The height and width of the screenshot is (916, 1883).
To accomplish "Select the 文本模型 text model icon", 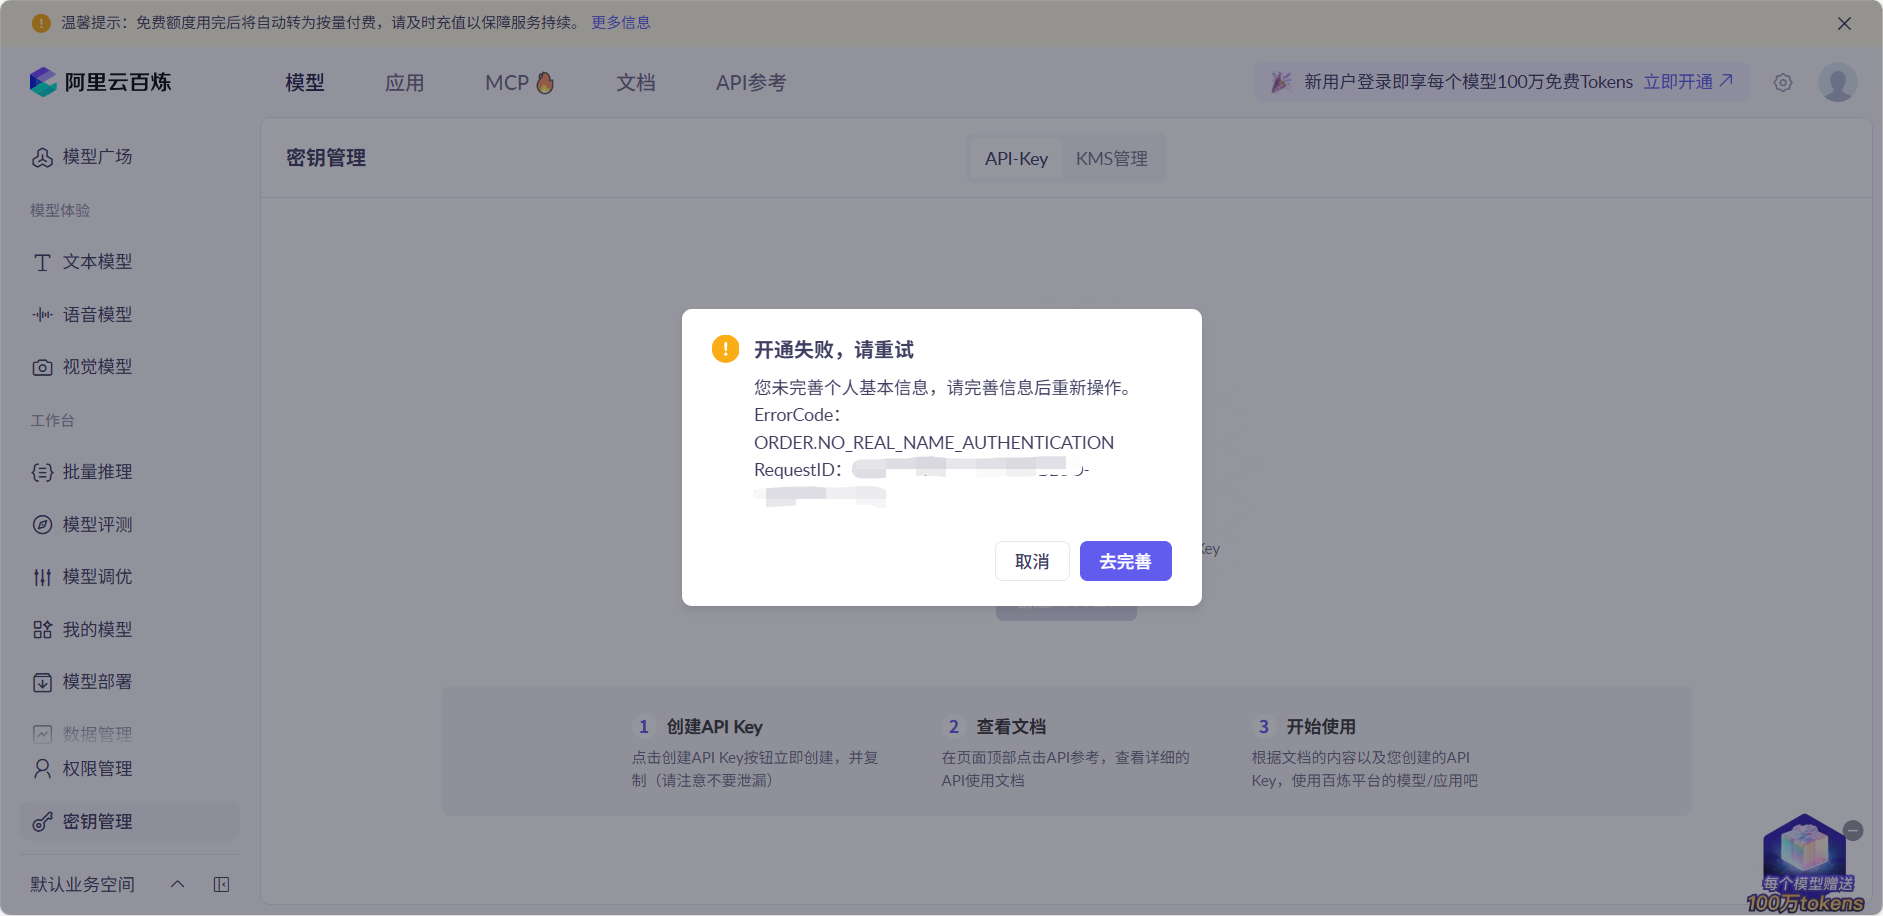I will [41, 262].
